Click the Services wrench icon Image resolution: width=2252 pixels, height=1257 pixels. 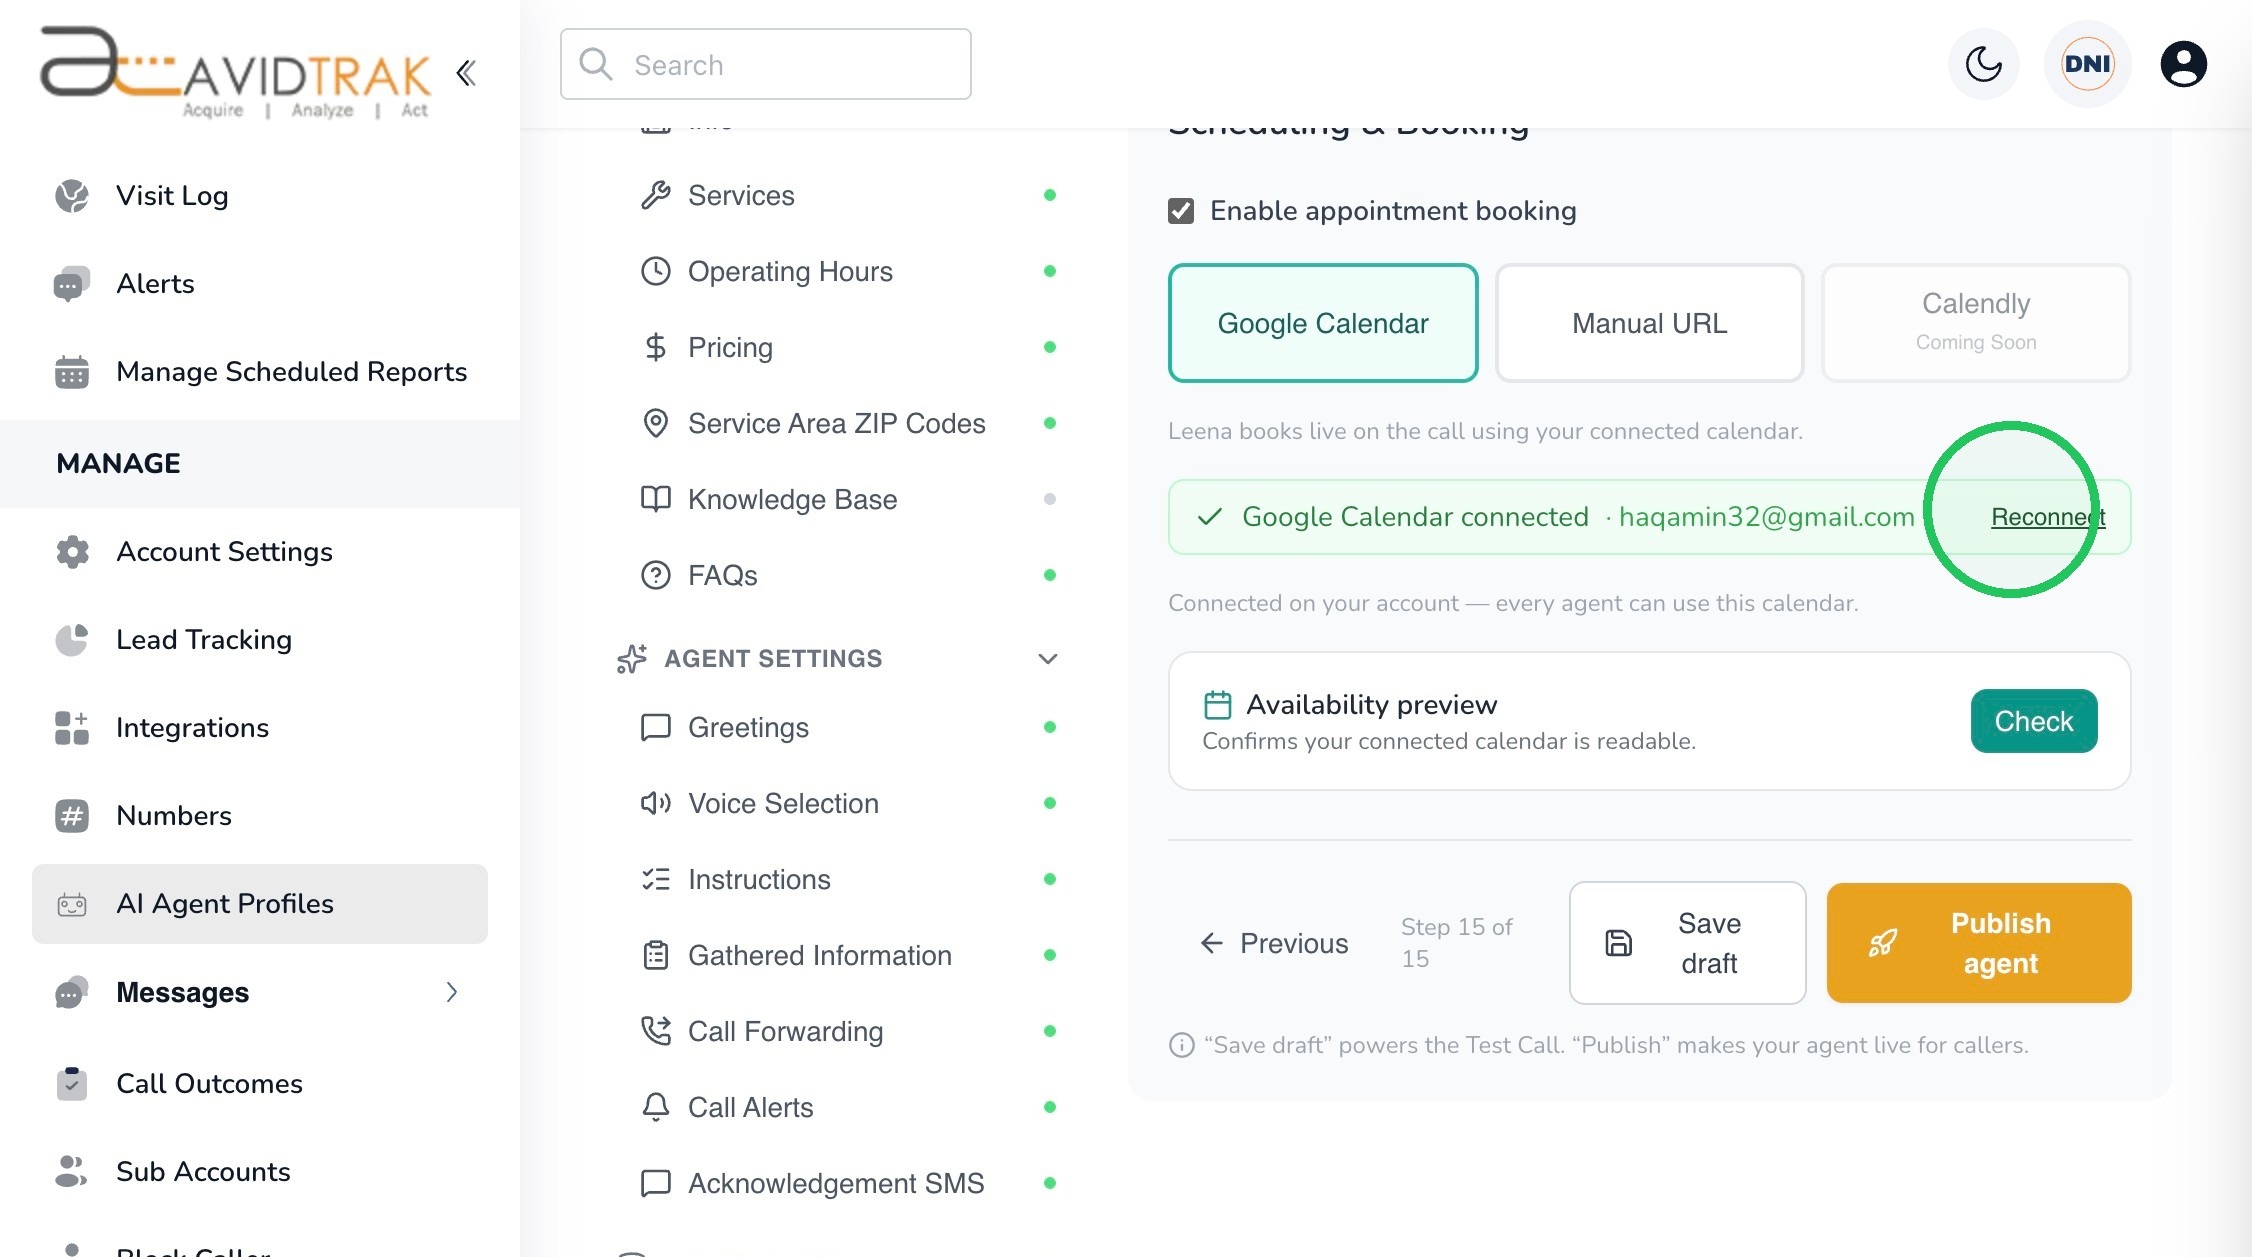(655, 195)
